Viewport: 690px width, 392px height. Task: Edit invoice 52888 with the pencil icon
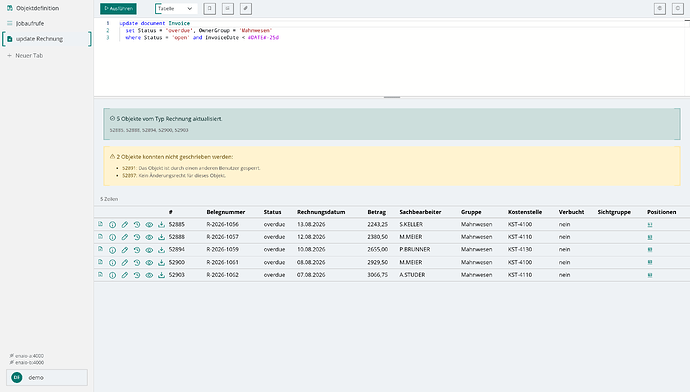coord(125,237)
